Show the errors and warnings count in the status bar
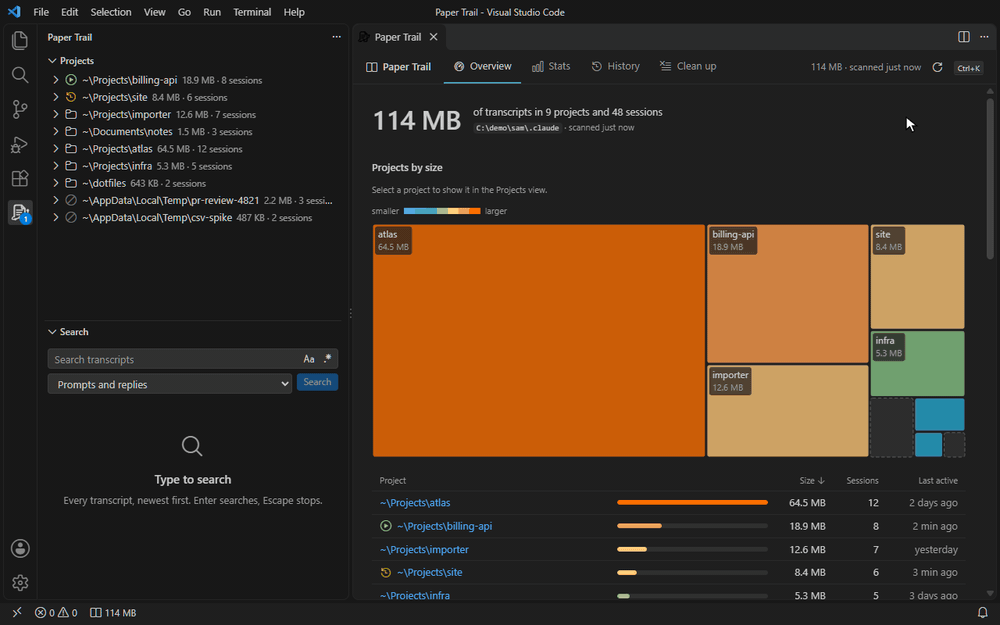 56,613
